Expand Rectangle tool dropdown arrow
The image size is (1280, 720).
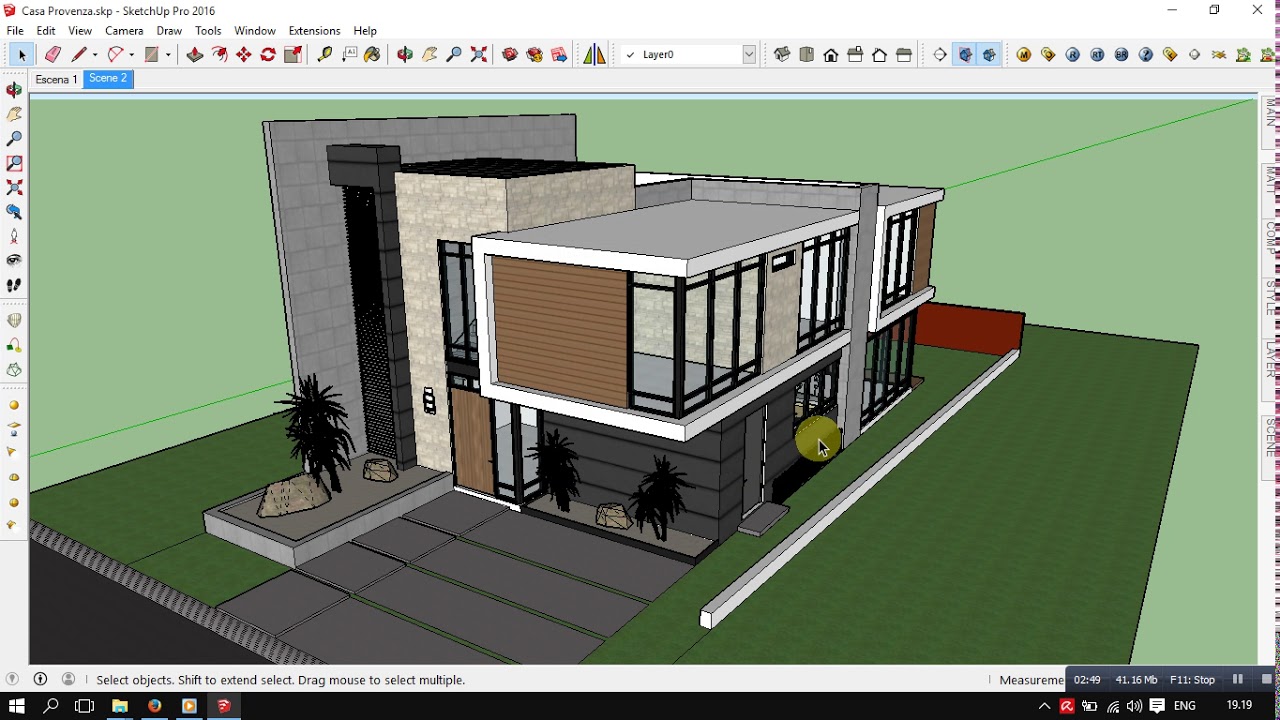tap(168, 55)
